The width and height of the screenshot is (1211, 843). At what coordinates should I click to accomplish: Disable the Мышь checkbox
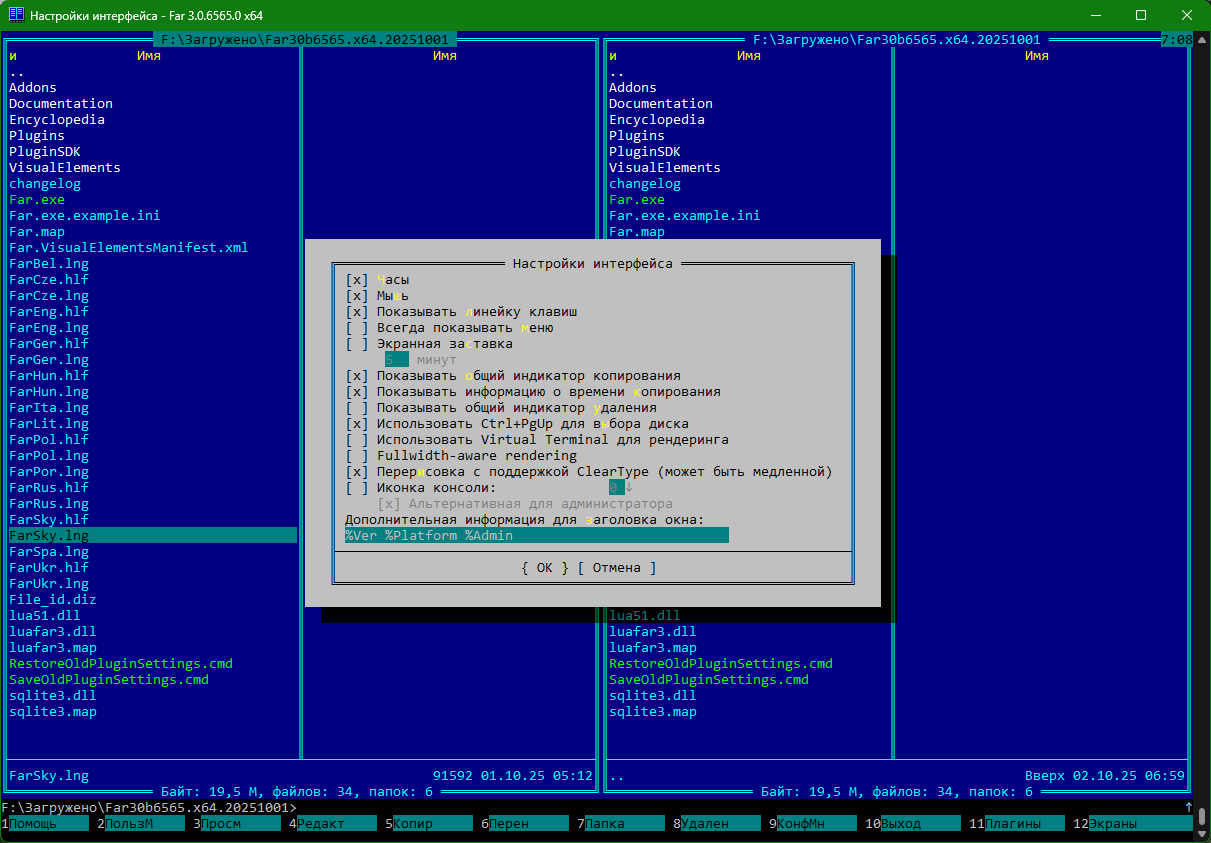[358, 296]
